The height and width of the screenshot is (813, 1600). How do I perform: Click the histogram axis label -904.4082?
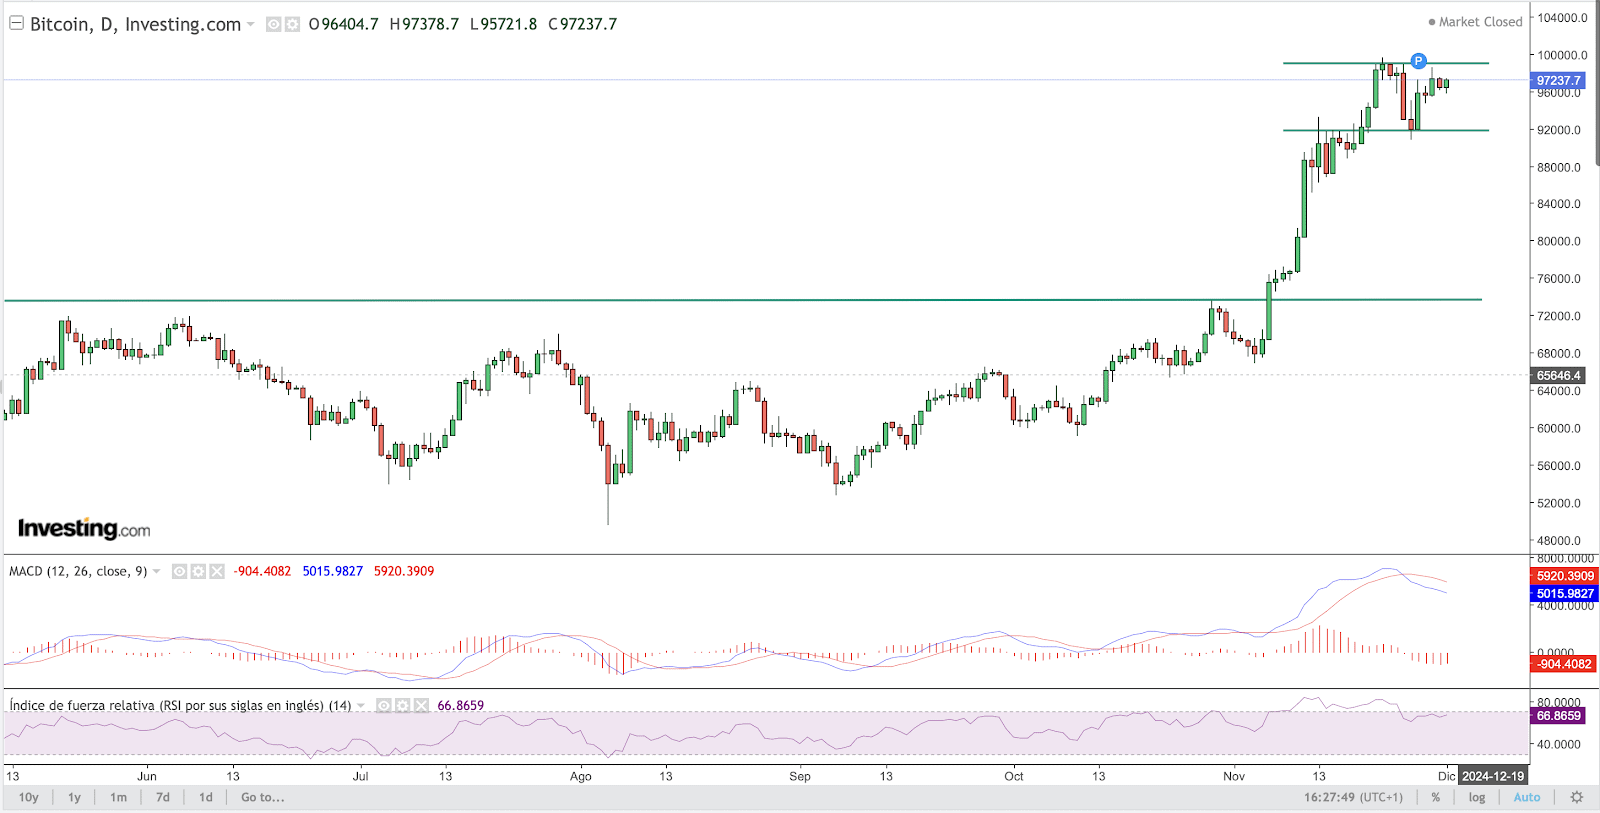[1564, 664]
